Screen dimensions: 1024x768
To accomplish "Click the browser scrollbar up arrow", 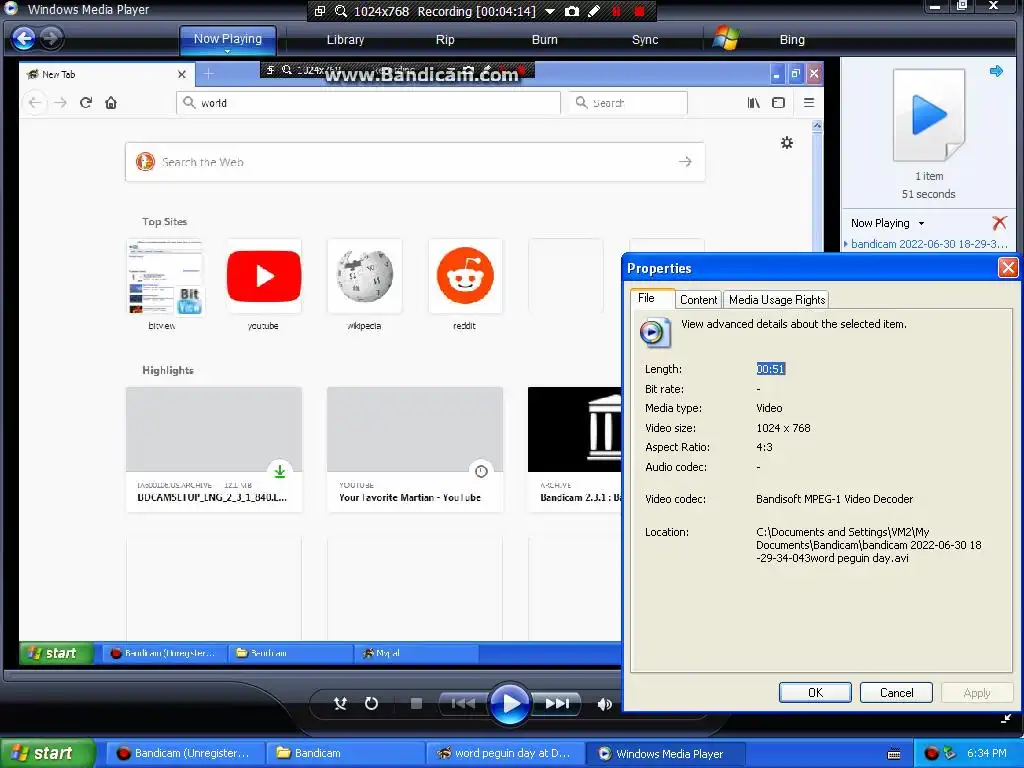I will click(817, 127).
